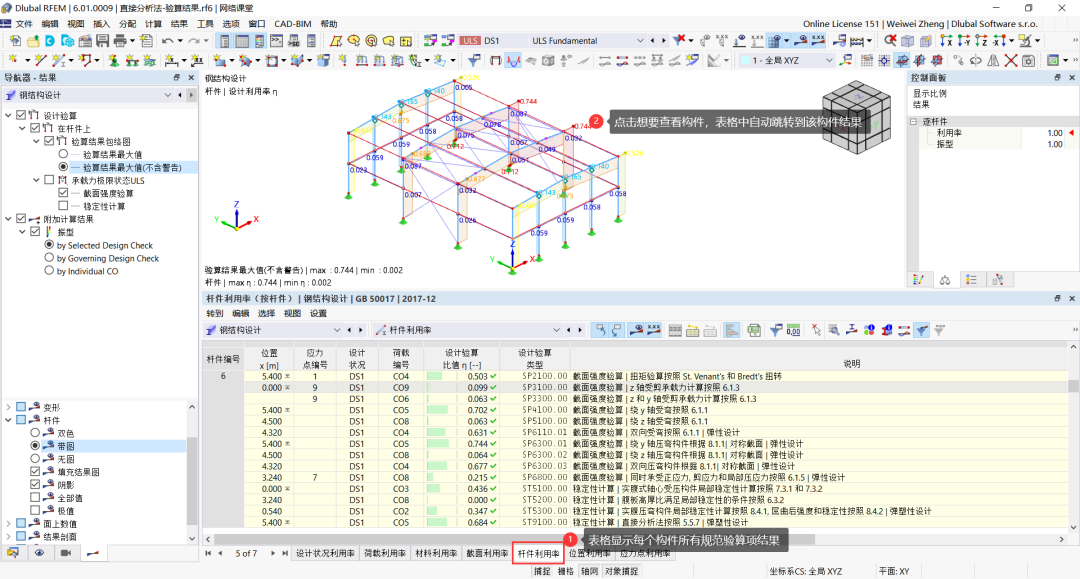Open the 文件 menu
1080x579 pixels.
pyautogui.click(x=24, y=23)
